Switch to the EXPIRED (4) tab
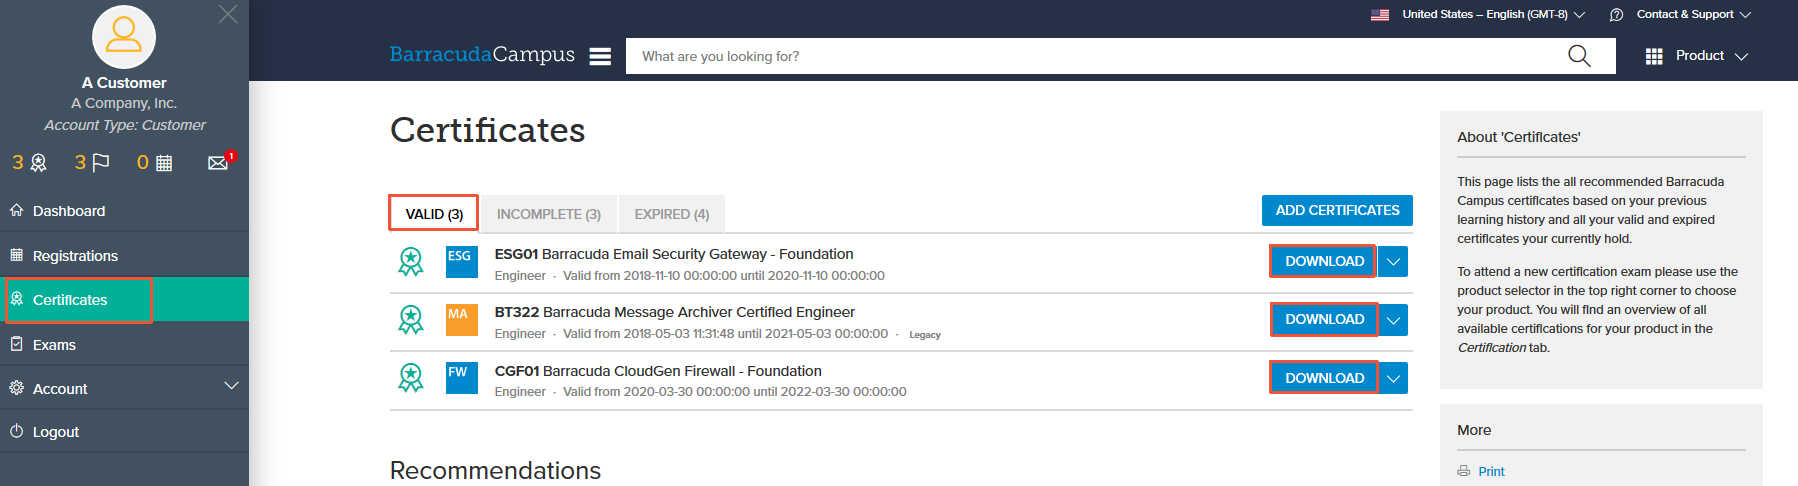The width and height of the screenshot is (1798, 486). 672,214
